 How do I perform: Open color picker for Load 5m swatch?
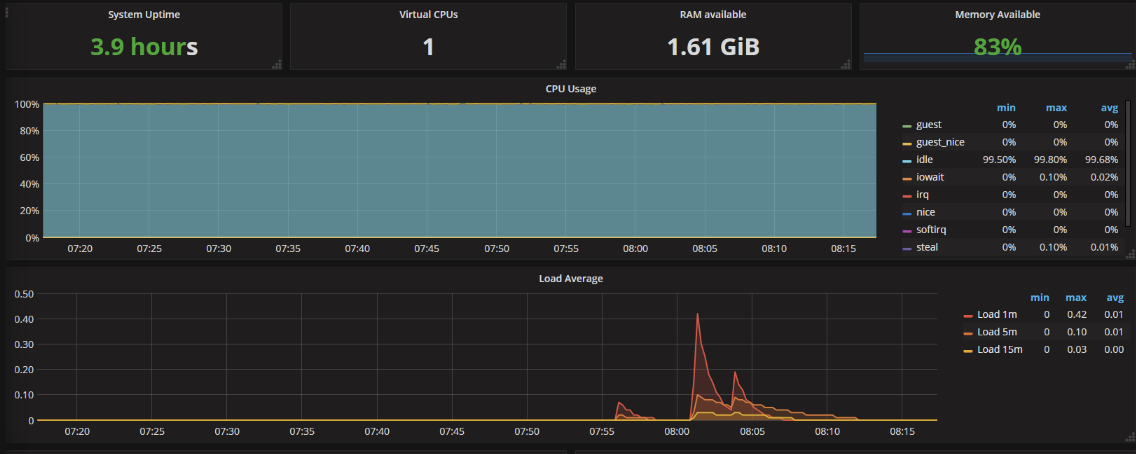[x=968, y=333]
